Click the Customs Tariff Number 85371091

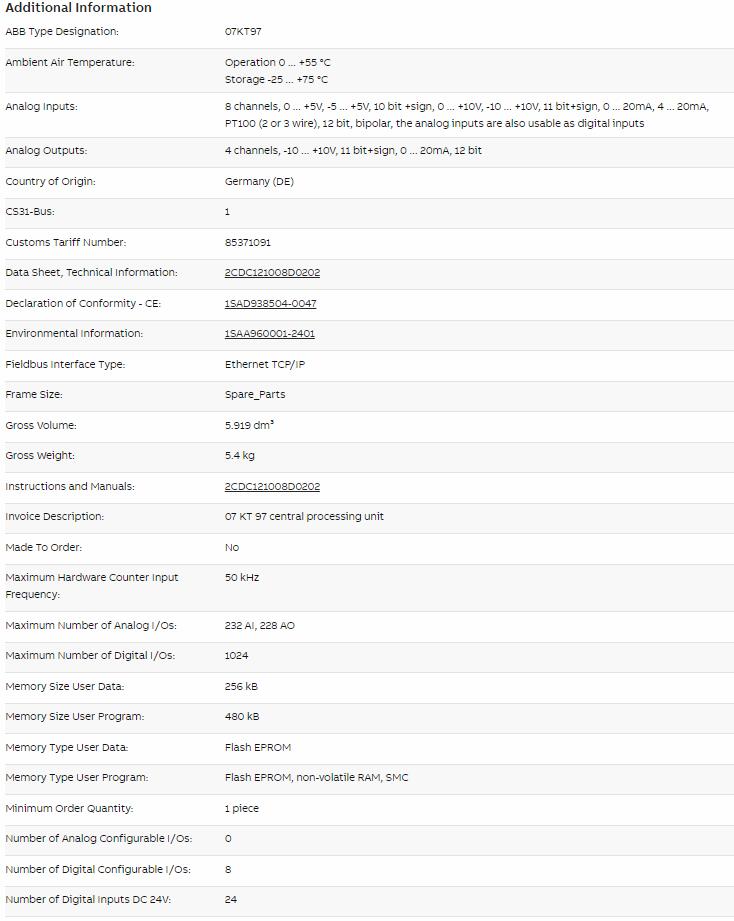click(x=247, y=242)
